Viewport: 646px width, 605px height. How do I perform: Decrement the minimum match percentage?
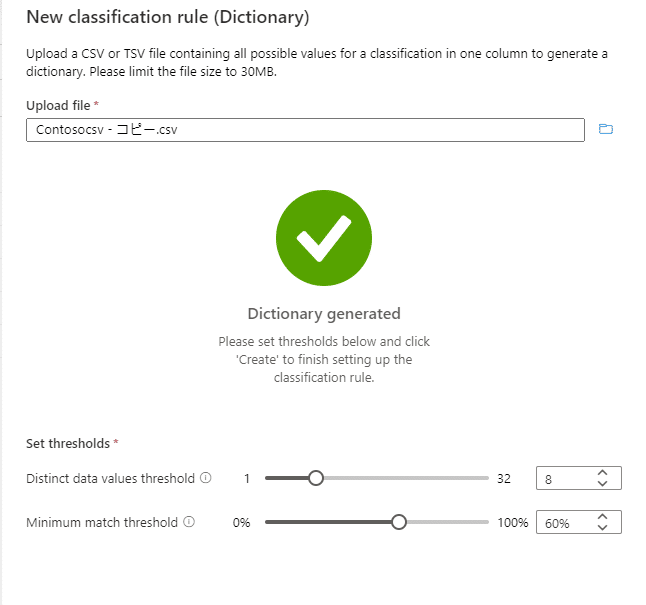pyautogui.click(x=602, y=528)
